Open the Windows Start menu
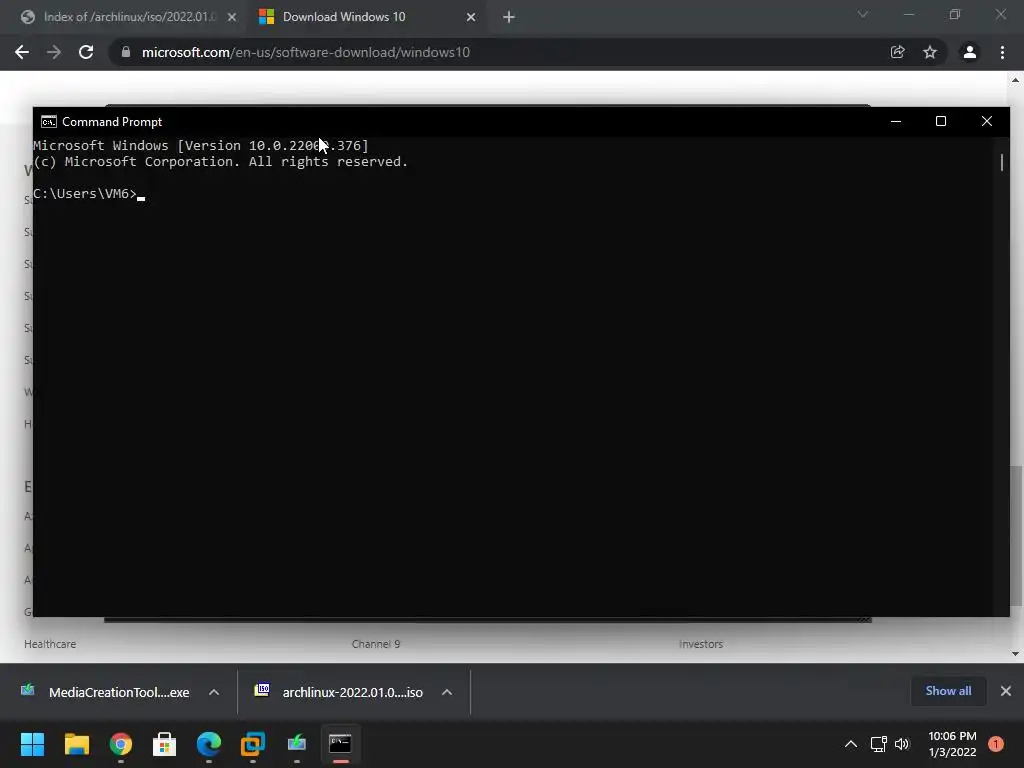This screenshot has width=1024, height=768. 32,744
